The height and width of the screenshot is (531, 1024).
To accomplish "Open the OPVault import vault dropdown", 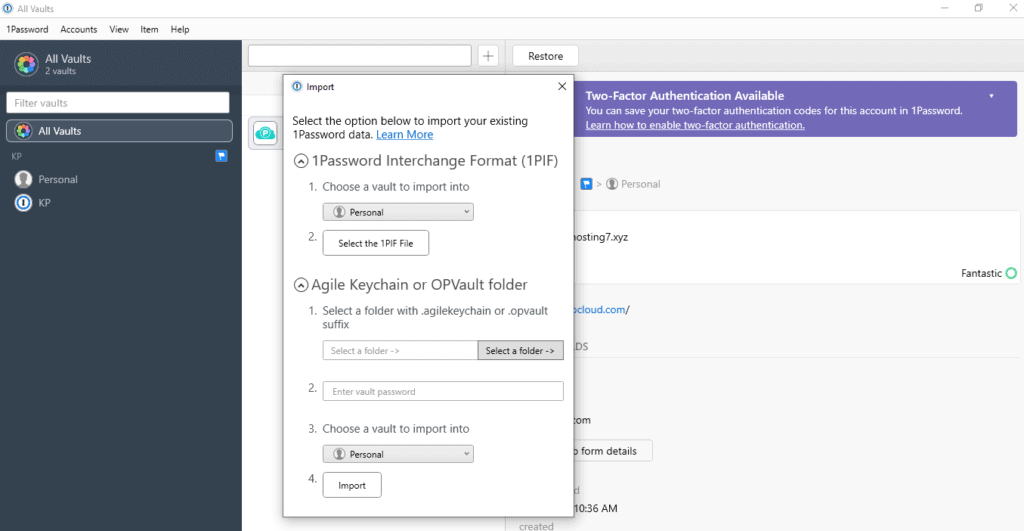I will tap(398, 454).
